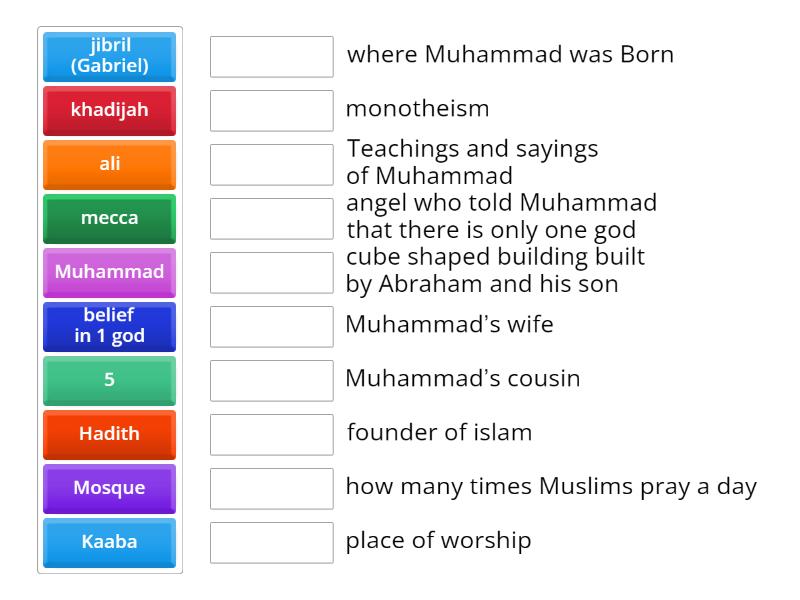Select the empty box next to monotheism
This screenshot has width=800, height=600.
[x=272, y=111]
